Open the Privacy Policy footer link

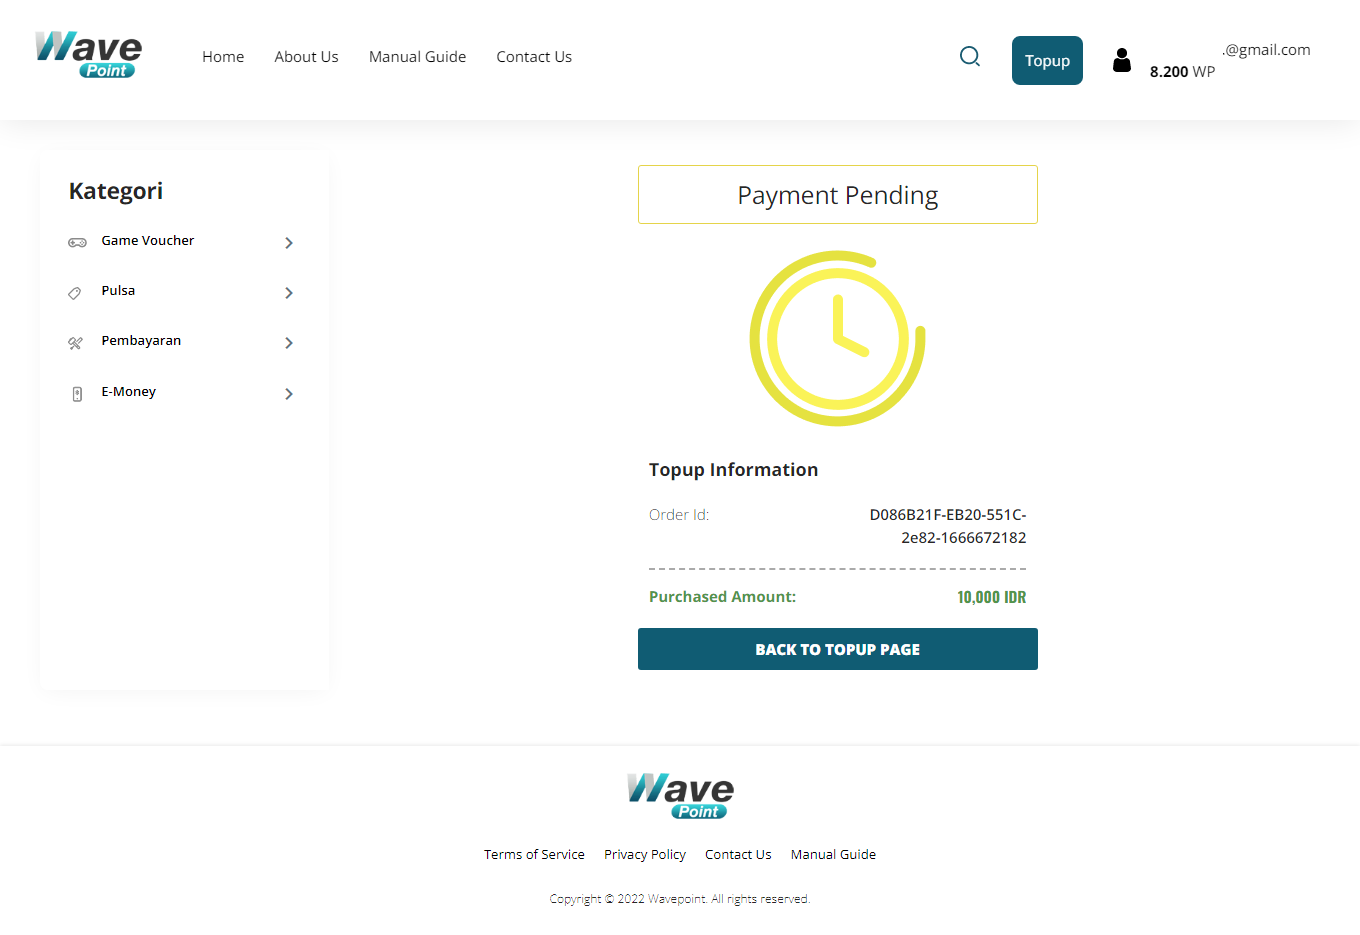tap(645, 854)
